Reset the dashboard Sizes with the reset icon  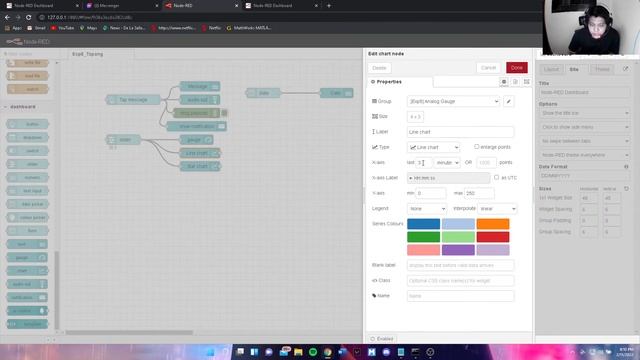coord(626,189)
